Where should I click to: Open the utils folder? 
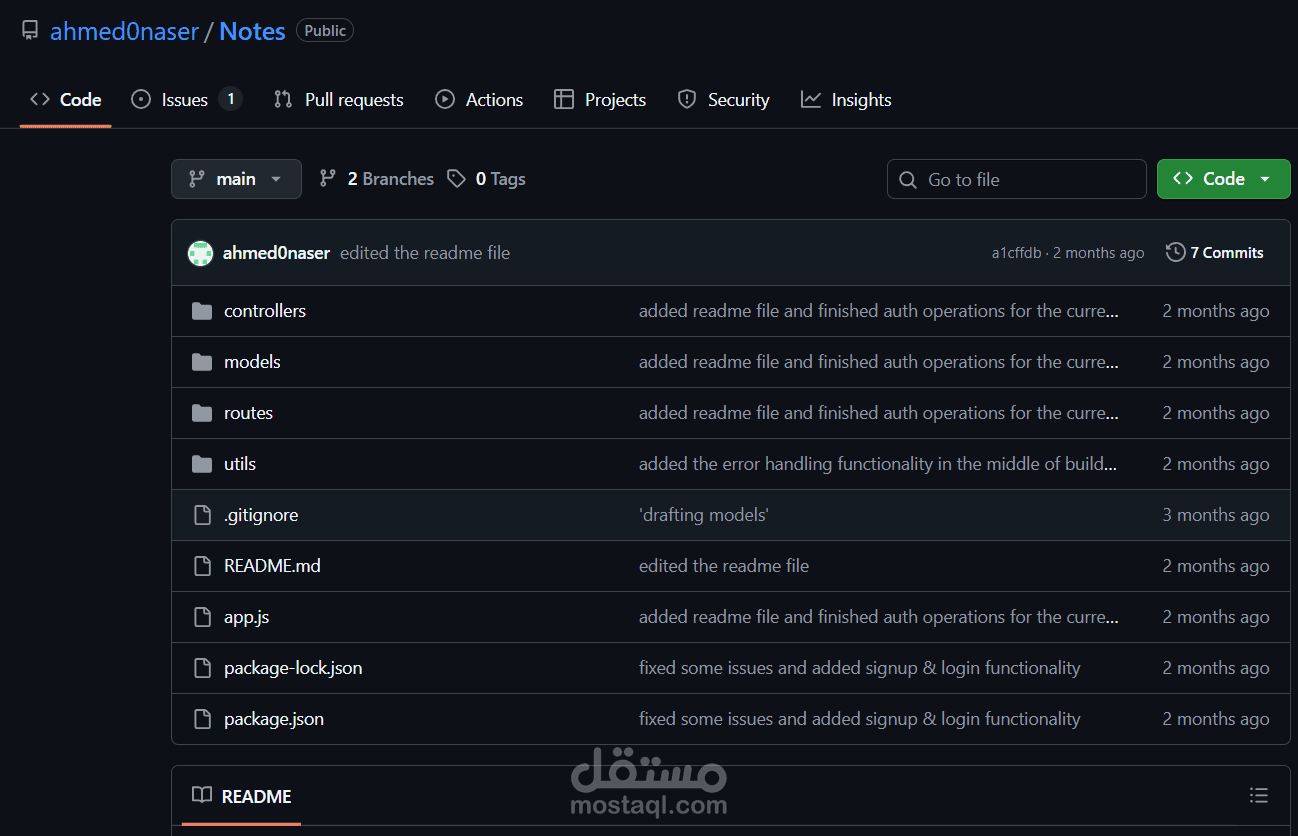[240, 464]
